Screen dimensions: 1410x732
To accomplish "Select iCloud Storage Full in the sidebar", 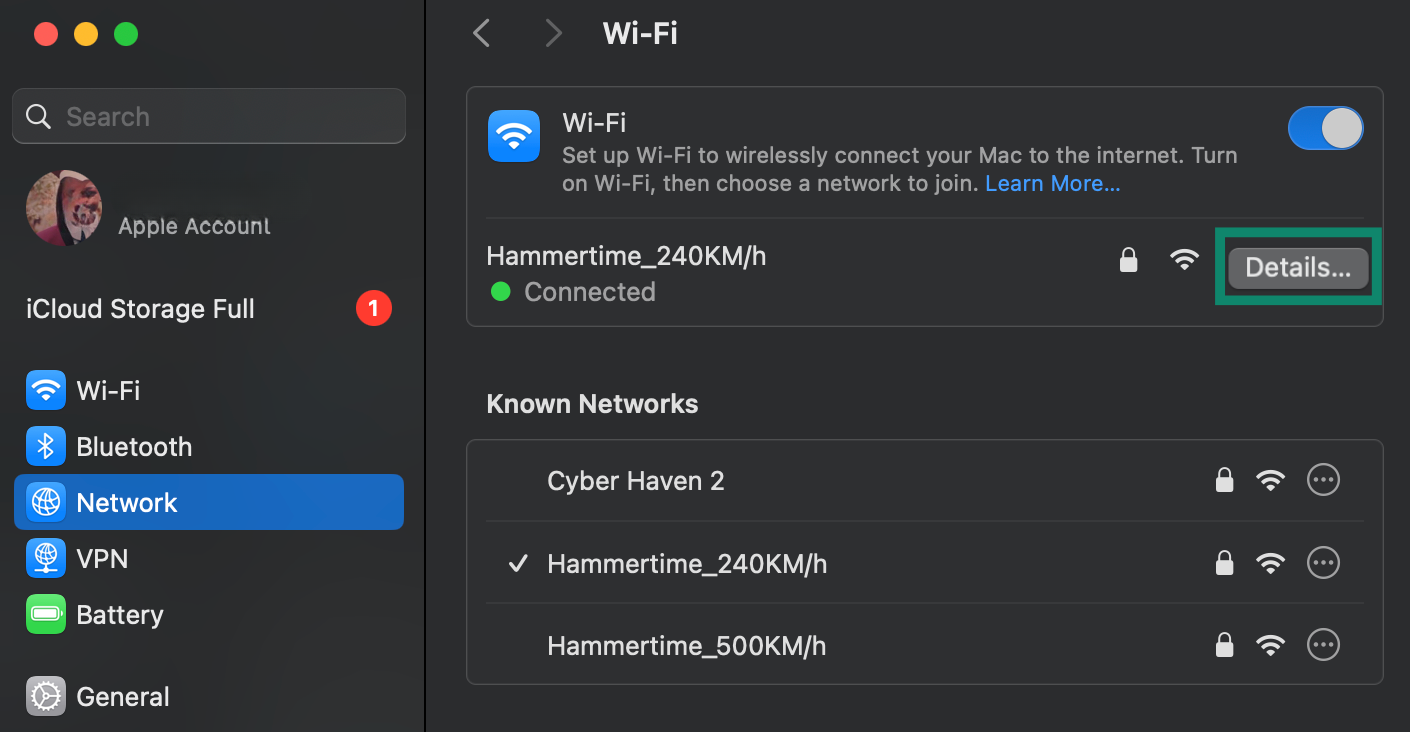I will (x=140, y=309).
